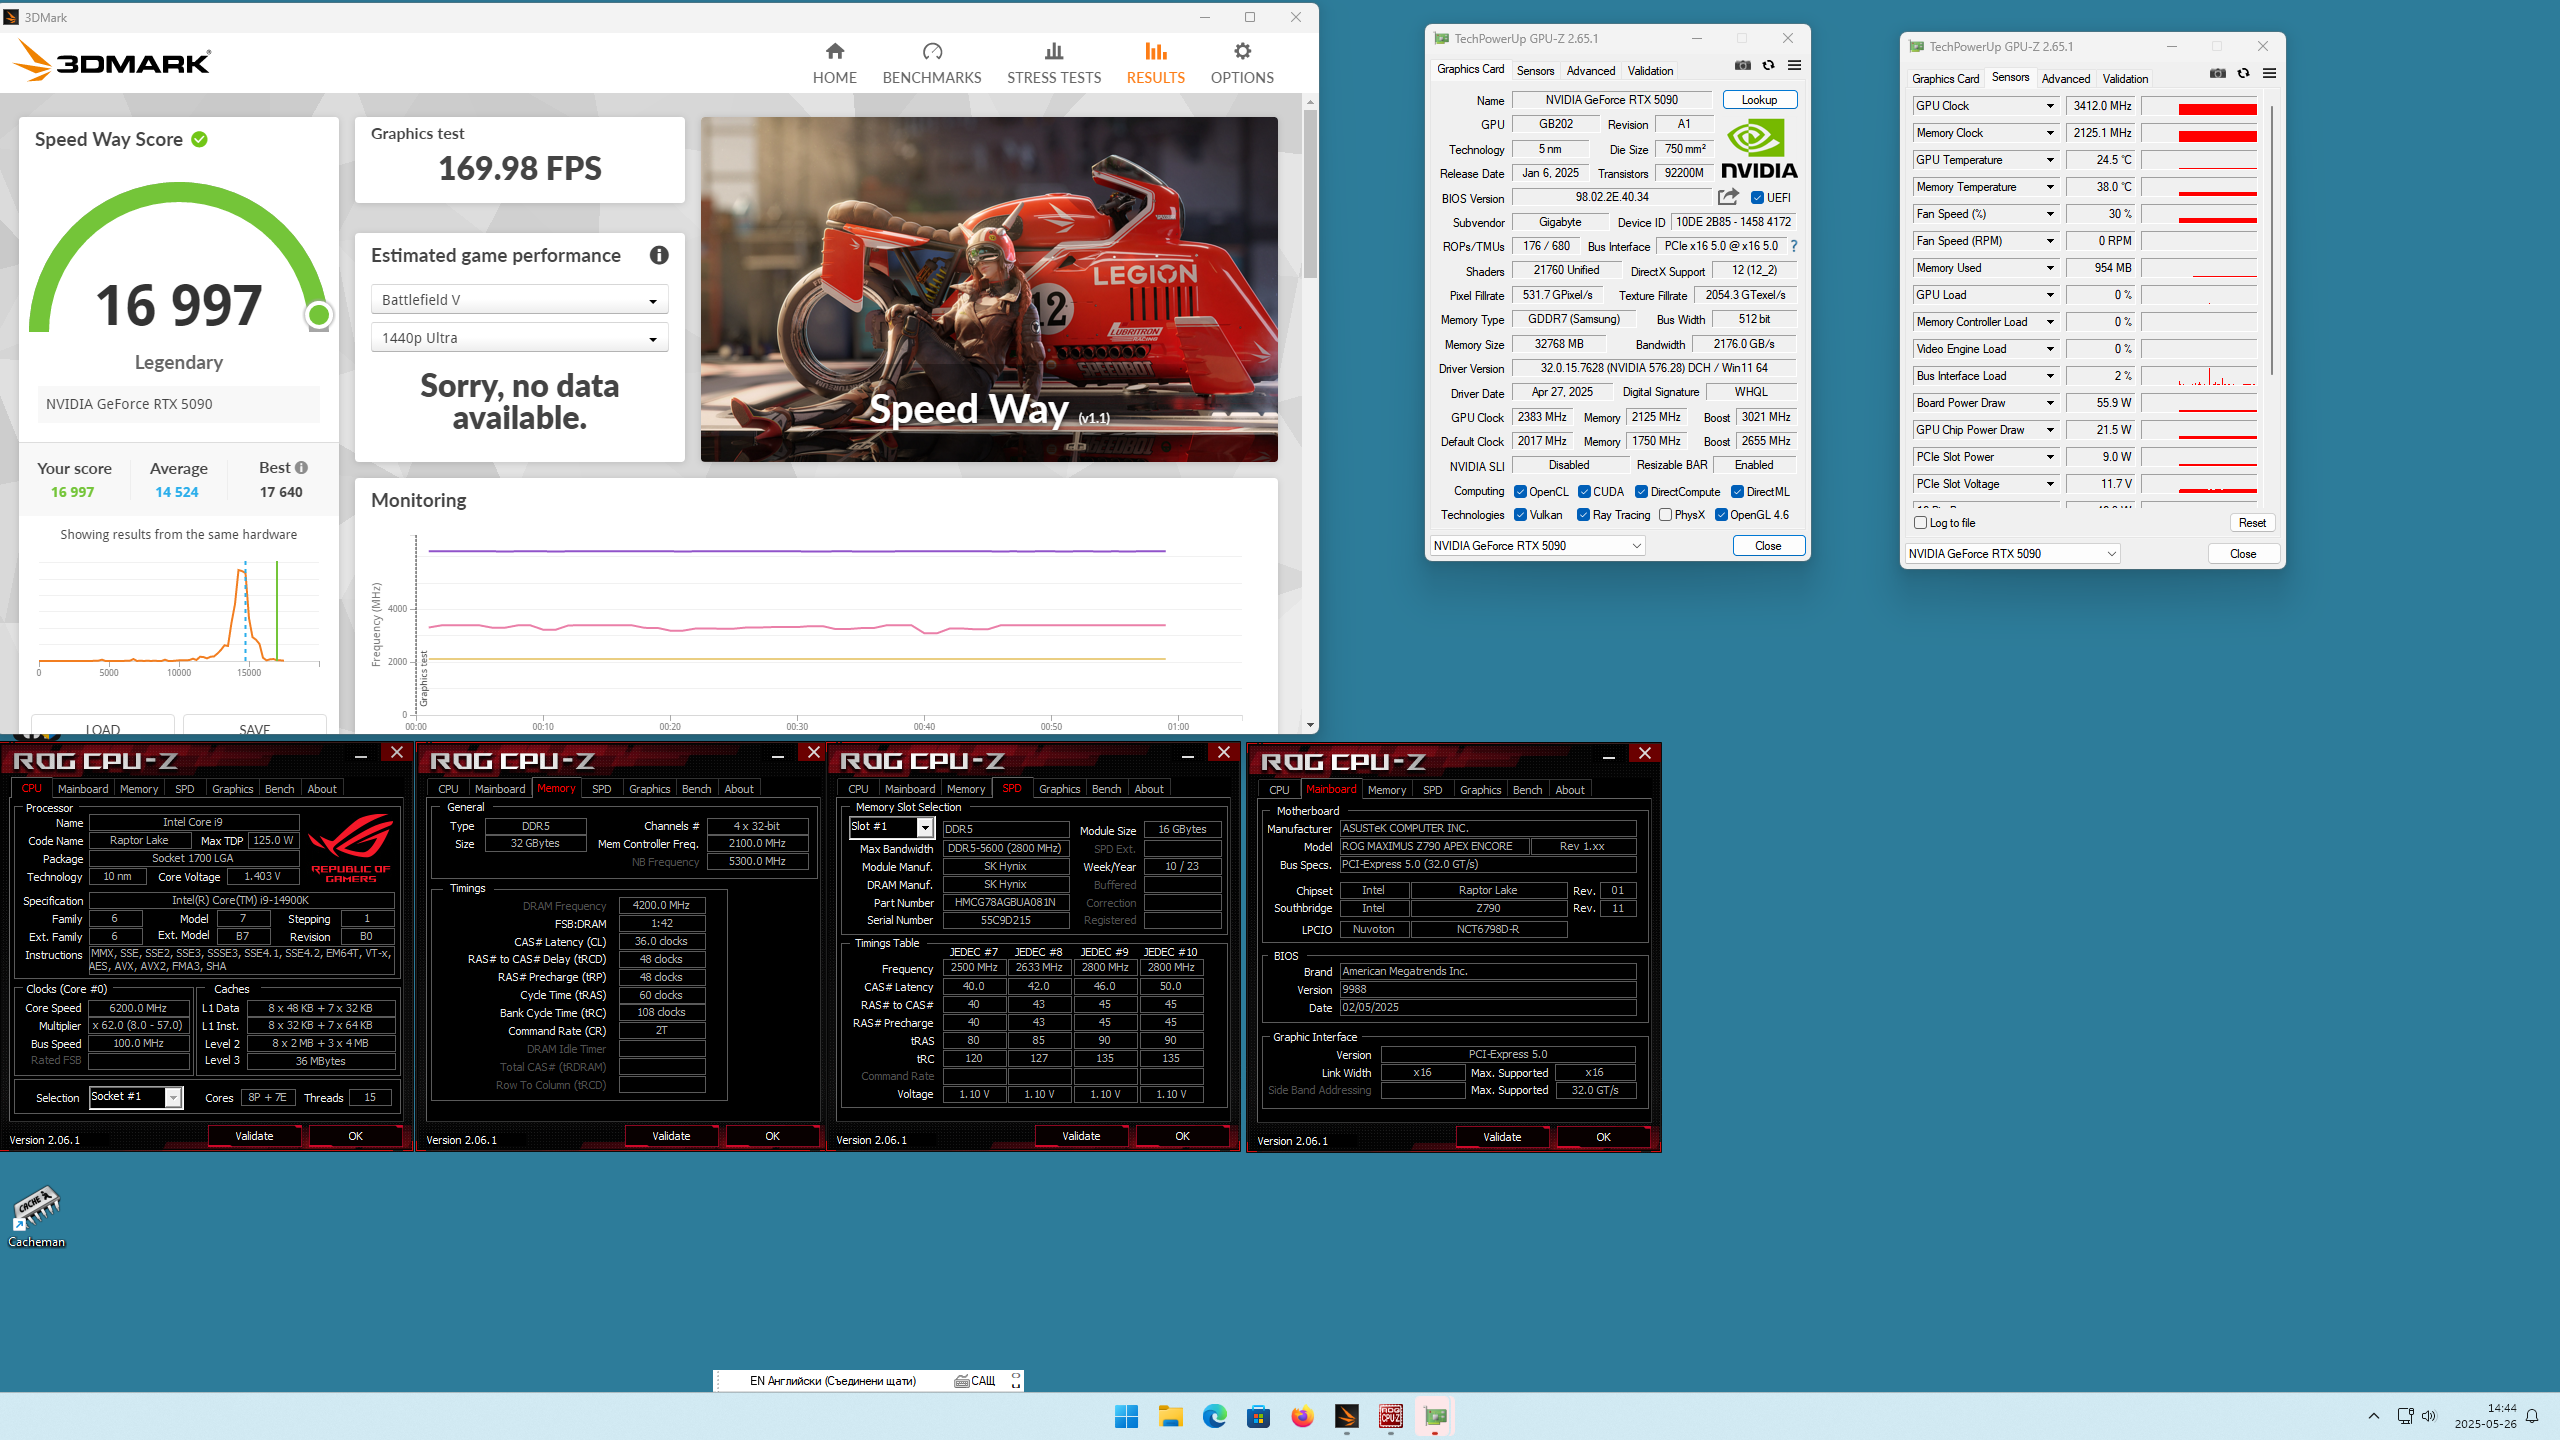Open the volume control in the system tray

click(x=2429, y=1416)
